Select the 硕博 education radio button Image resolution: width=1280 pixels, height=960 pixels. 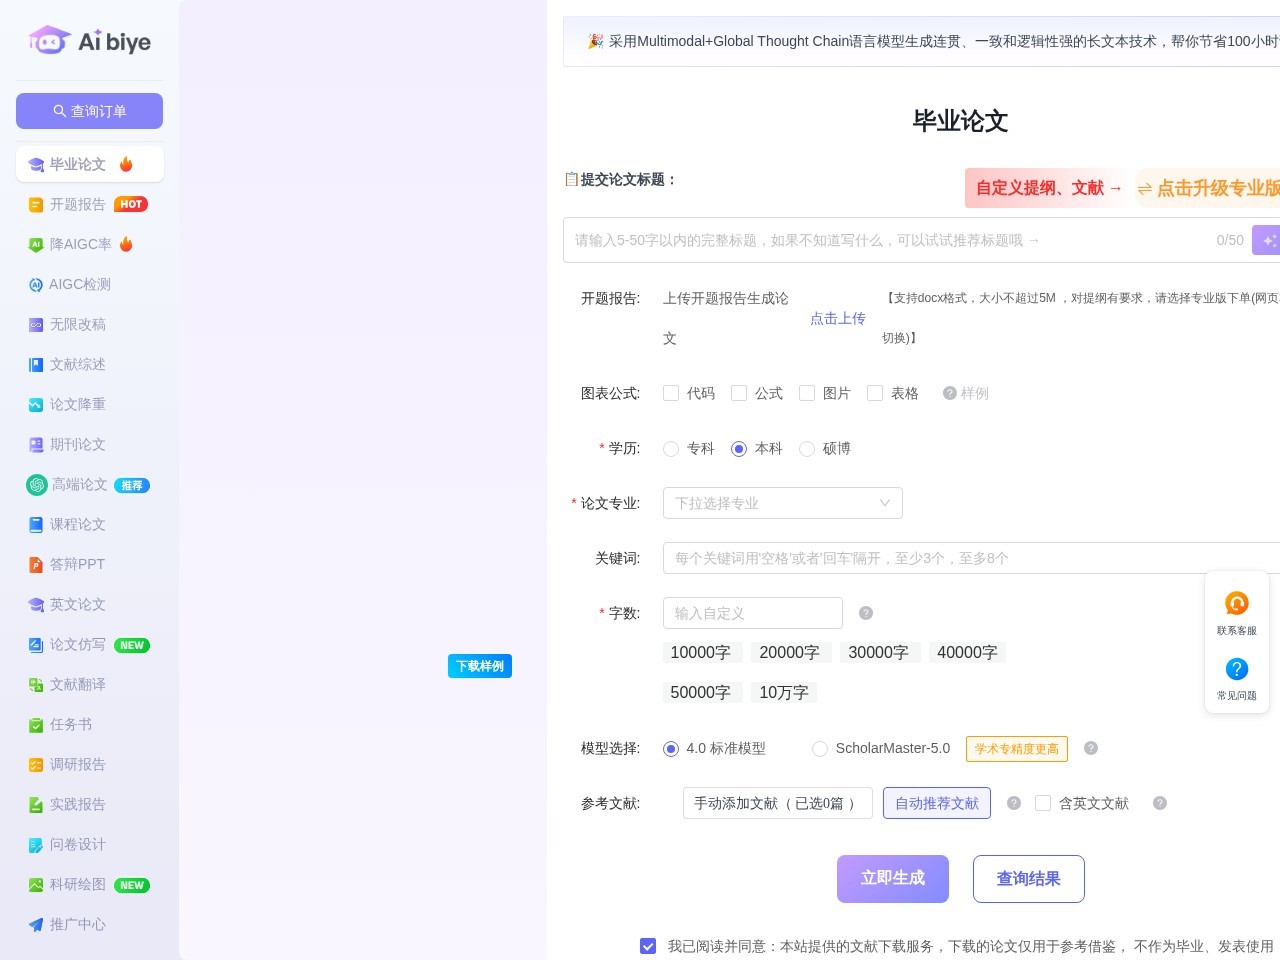pyautogui.click(x=807, y=449)
